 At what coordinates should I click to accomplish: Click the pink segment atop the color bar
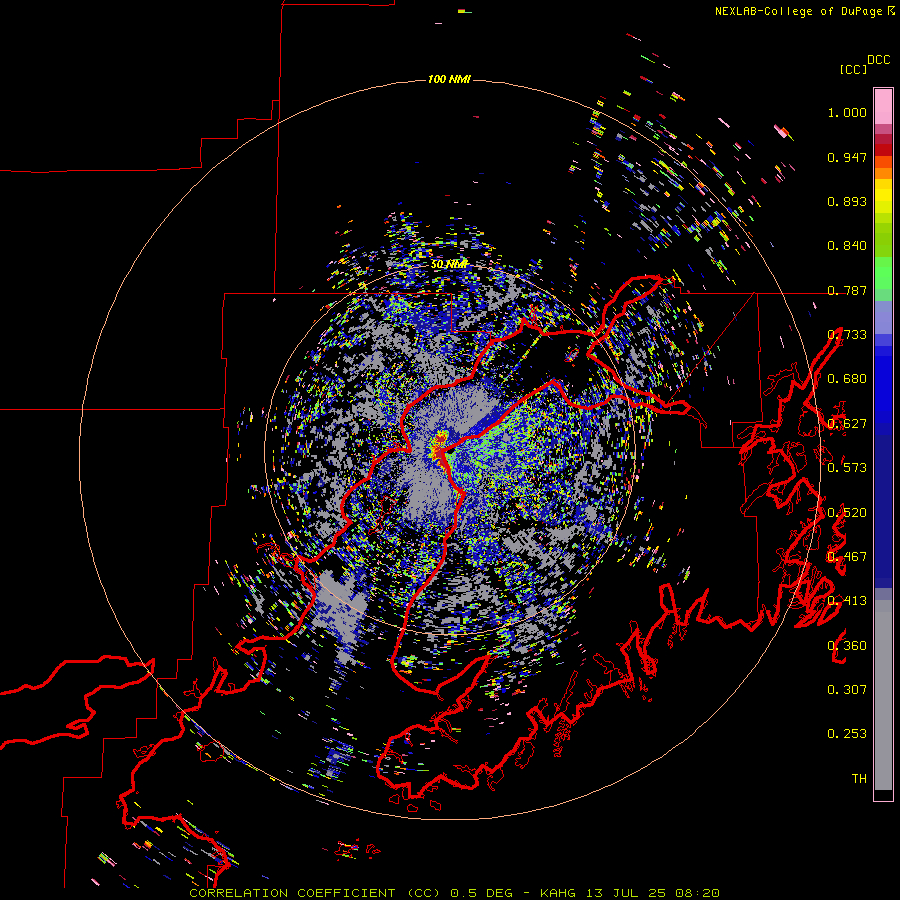click(883, 106)
